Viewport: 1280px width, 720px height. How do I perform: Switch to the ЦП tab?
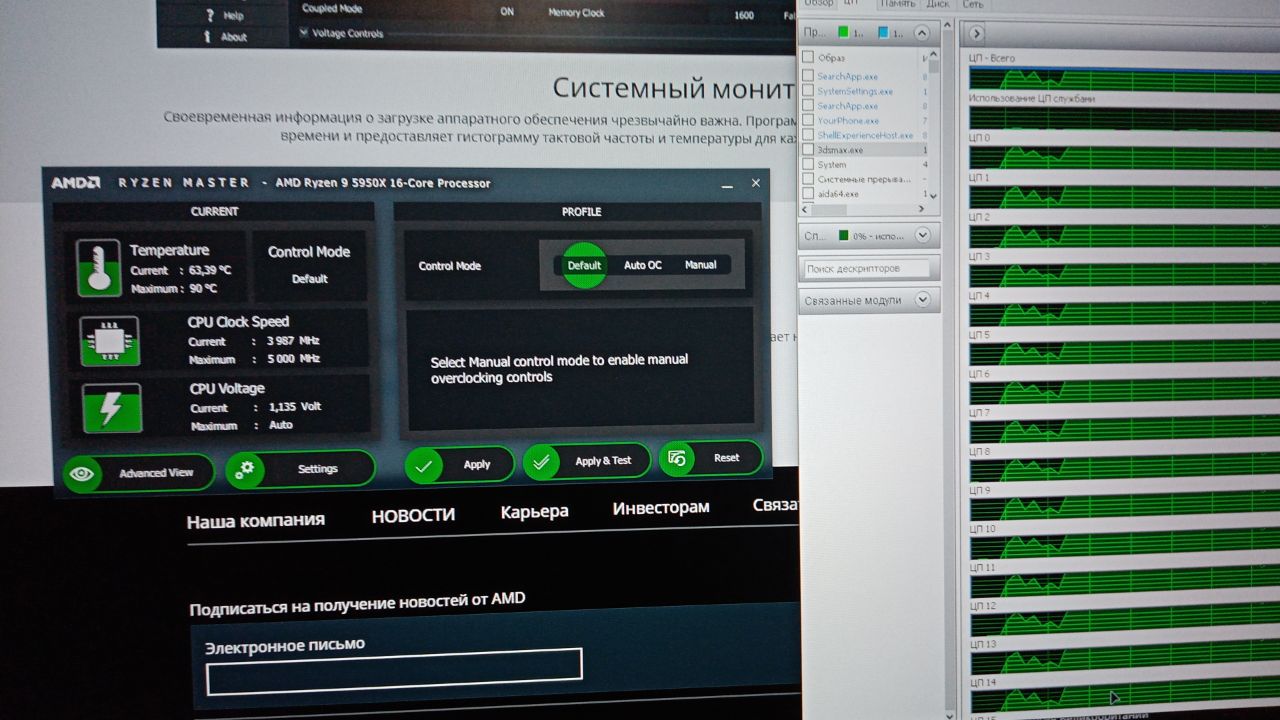pyautogui.click(x=851, y=4)
